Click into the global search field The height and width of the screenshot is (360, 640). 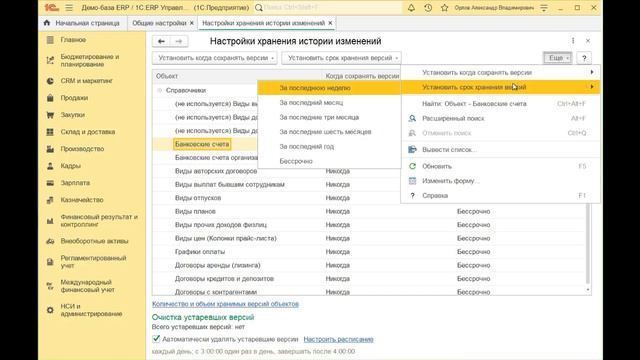coord(329,8)
